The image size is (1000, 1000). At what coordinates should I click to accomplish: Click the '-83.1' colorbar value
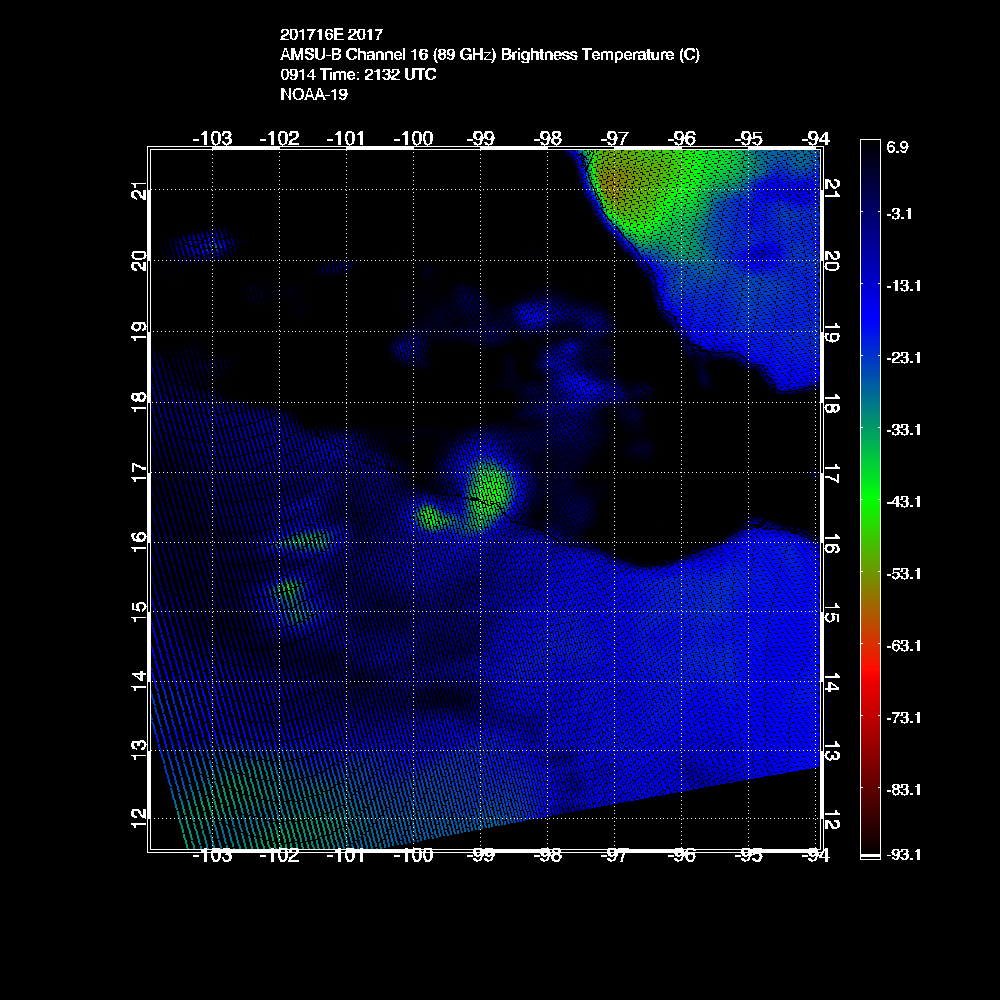[903, 790]
